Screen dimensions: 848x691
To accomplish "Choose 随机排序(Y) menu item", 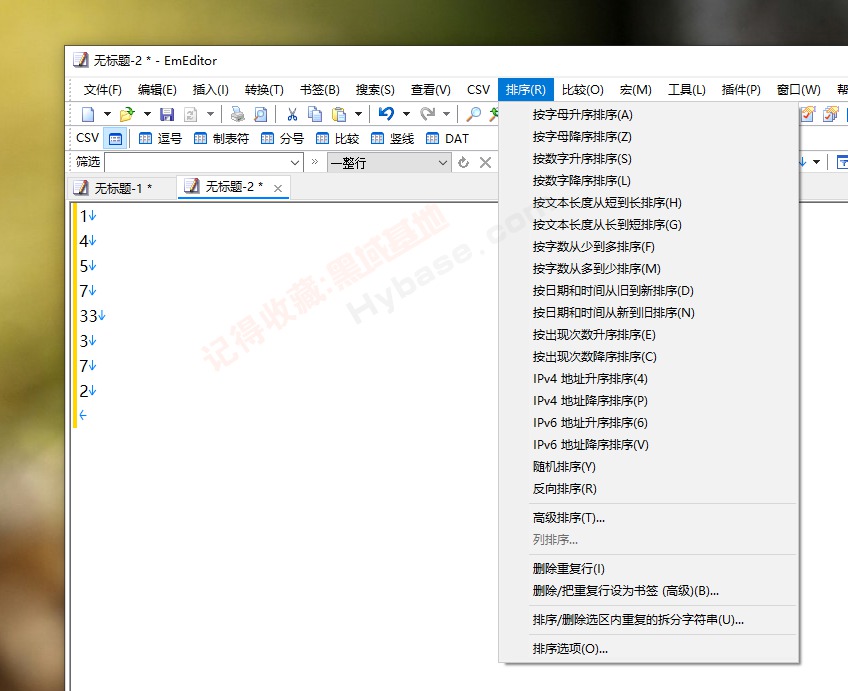I will point(649,467).
